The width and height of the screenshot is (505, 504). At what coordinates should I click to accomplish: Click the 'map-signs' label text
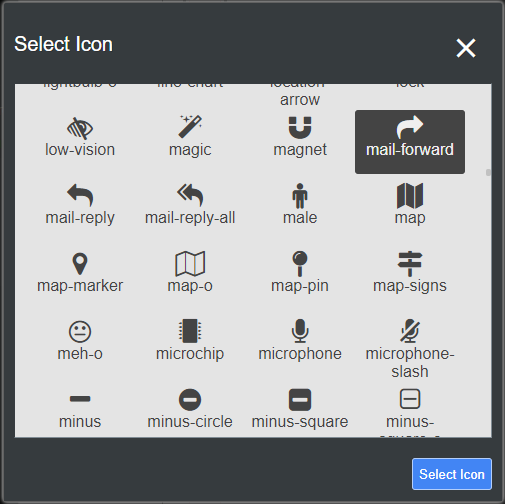pos(410,286)
